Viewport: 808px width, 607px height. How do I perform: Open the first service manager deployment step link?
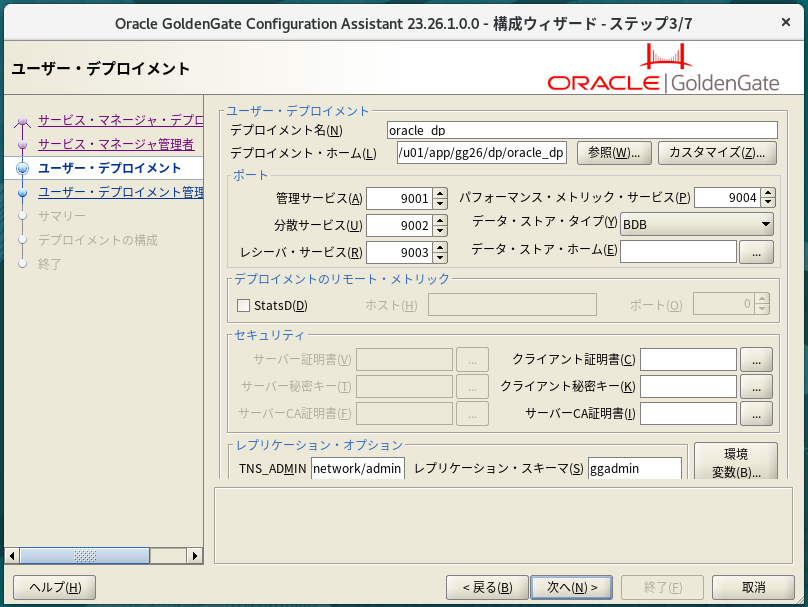click(120, 120)
